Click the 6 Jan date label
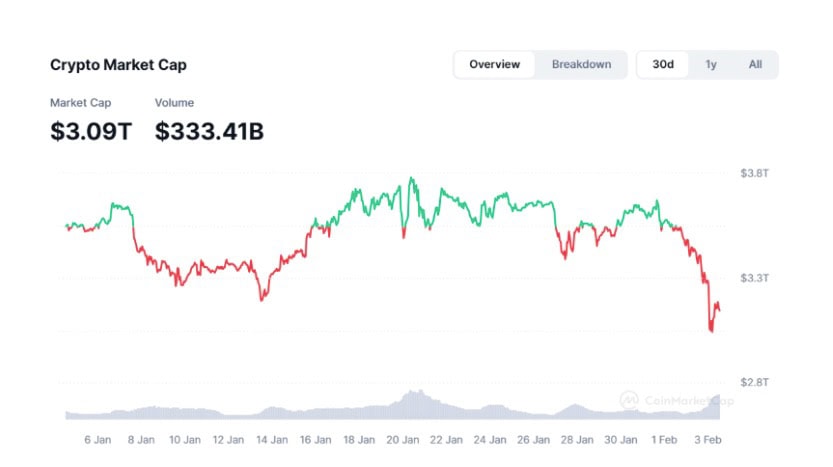This screenshot has width=833, height=467. pyautogui.click(x=97, y=440)
